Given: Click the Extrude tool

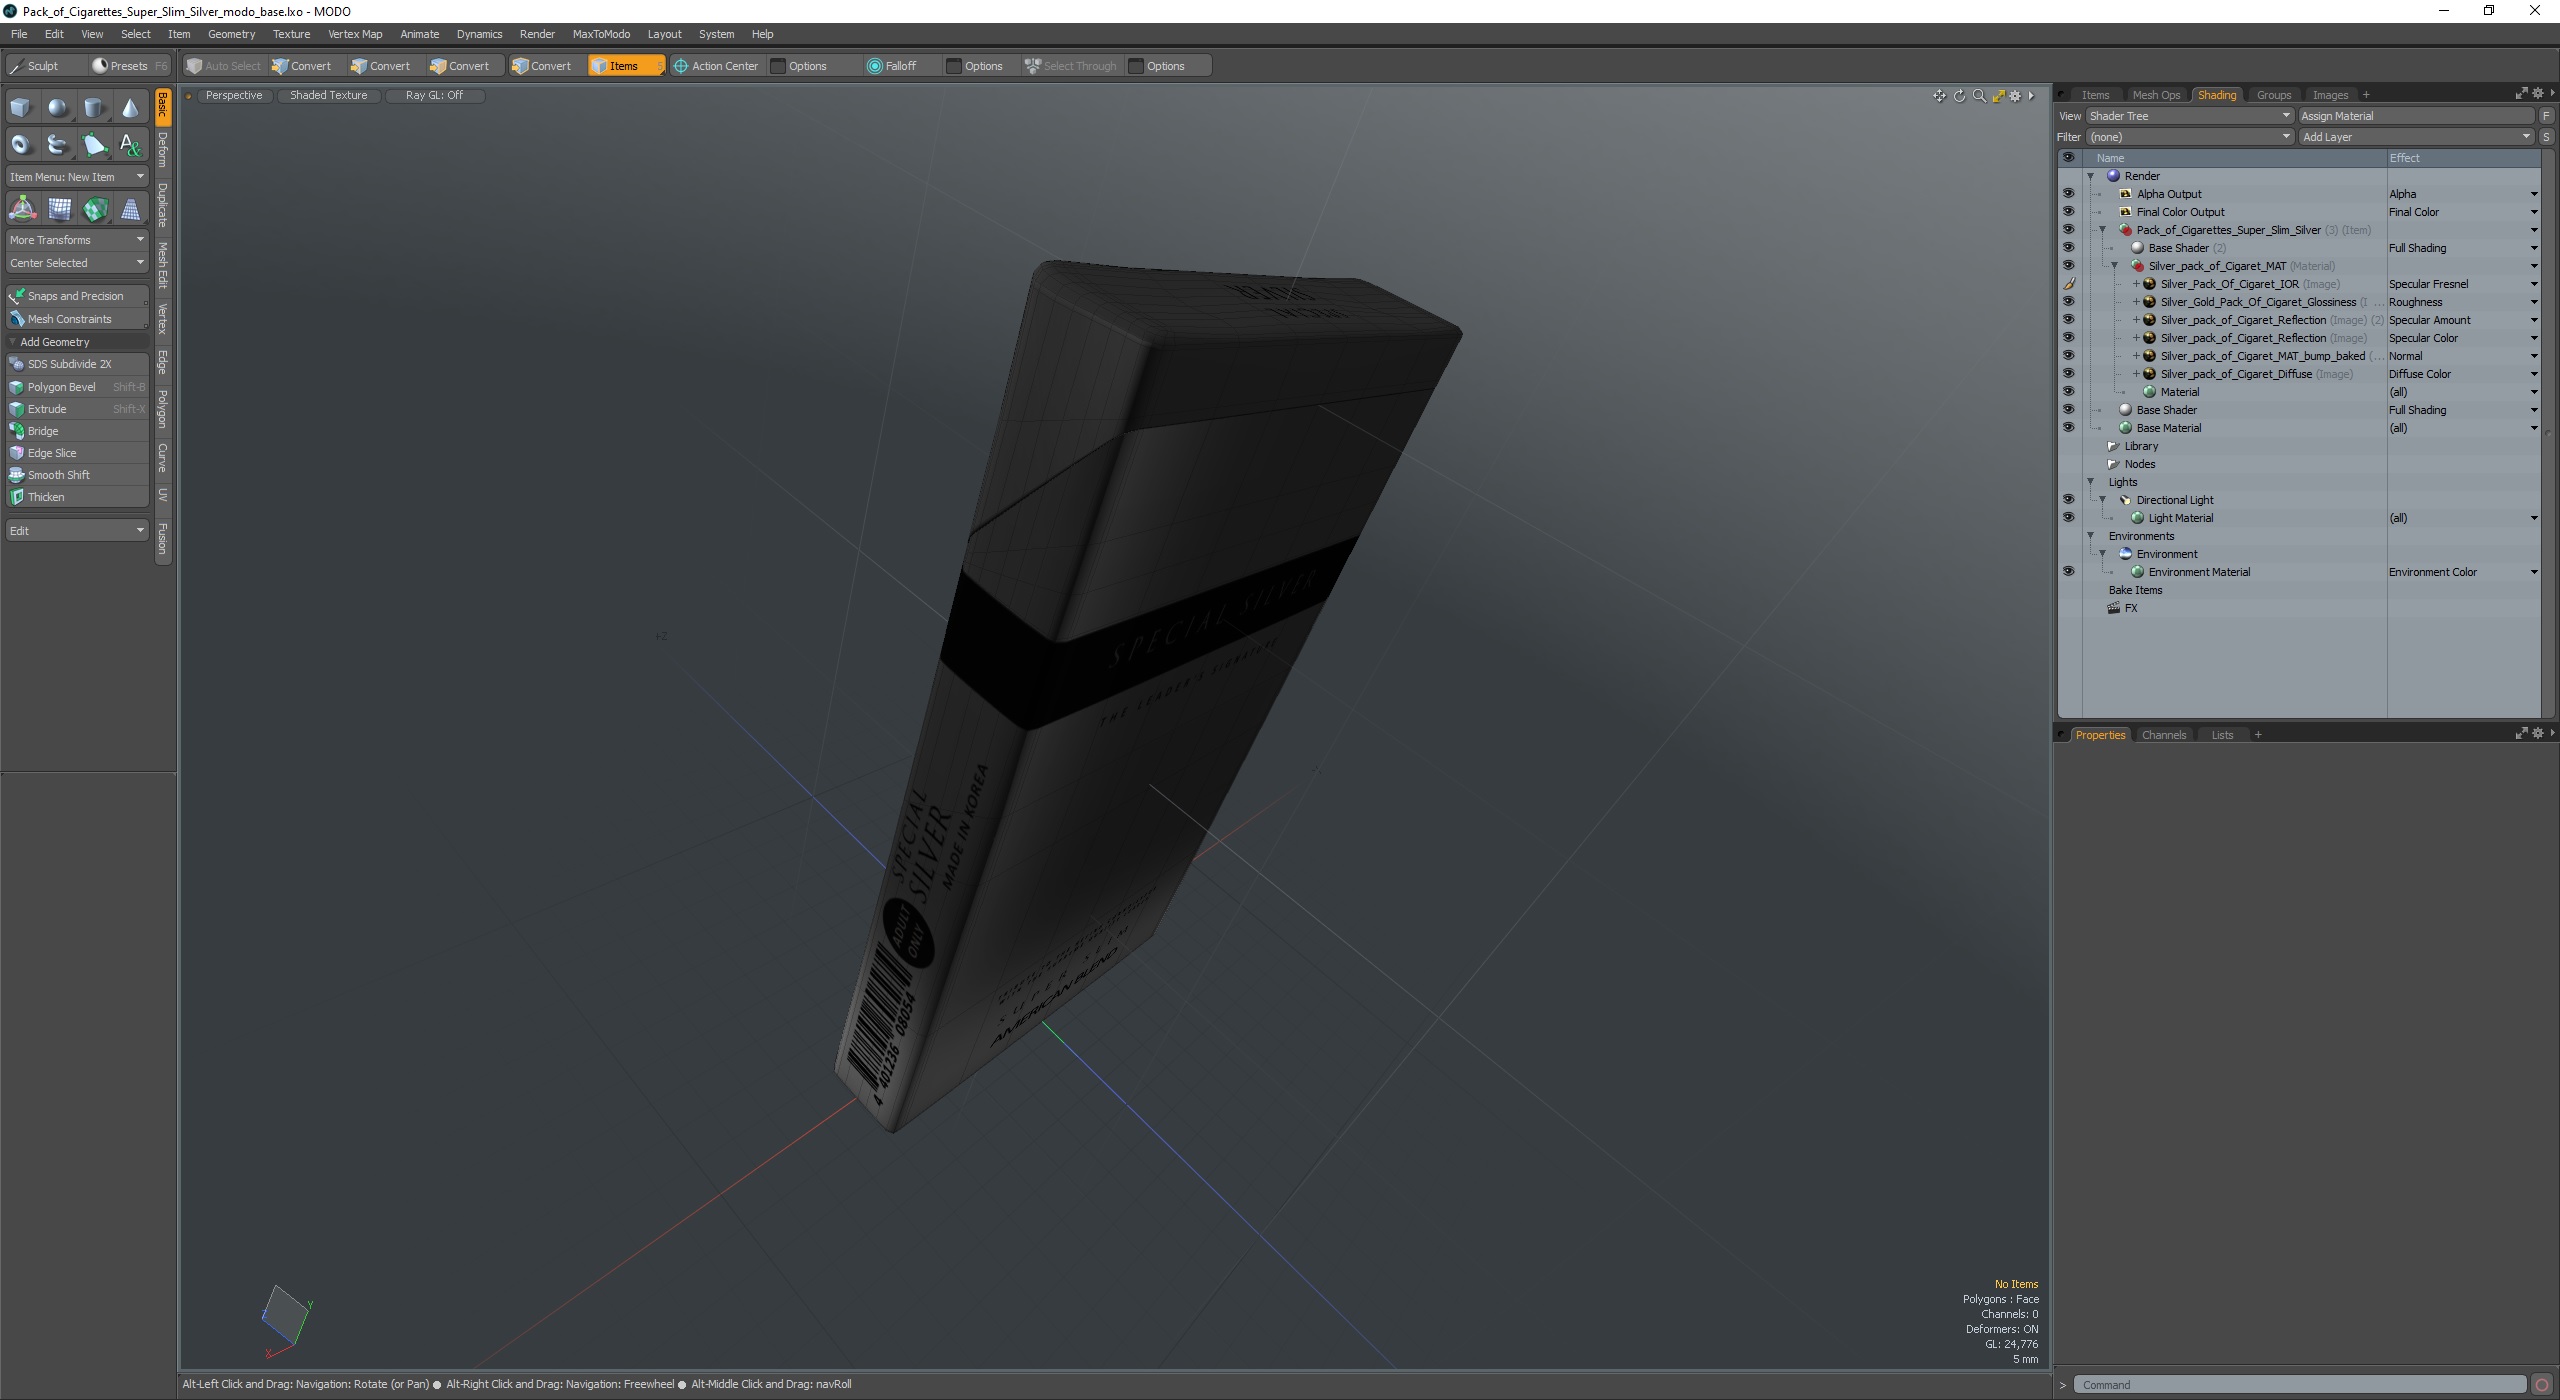Looking at the screenshot, I should (x=77, y=409).
